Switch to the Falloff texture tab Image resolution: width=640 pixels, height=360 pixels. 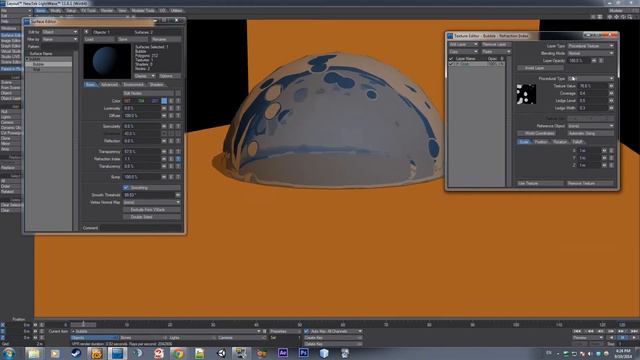(x=578, y=142)
